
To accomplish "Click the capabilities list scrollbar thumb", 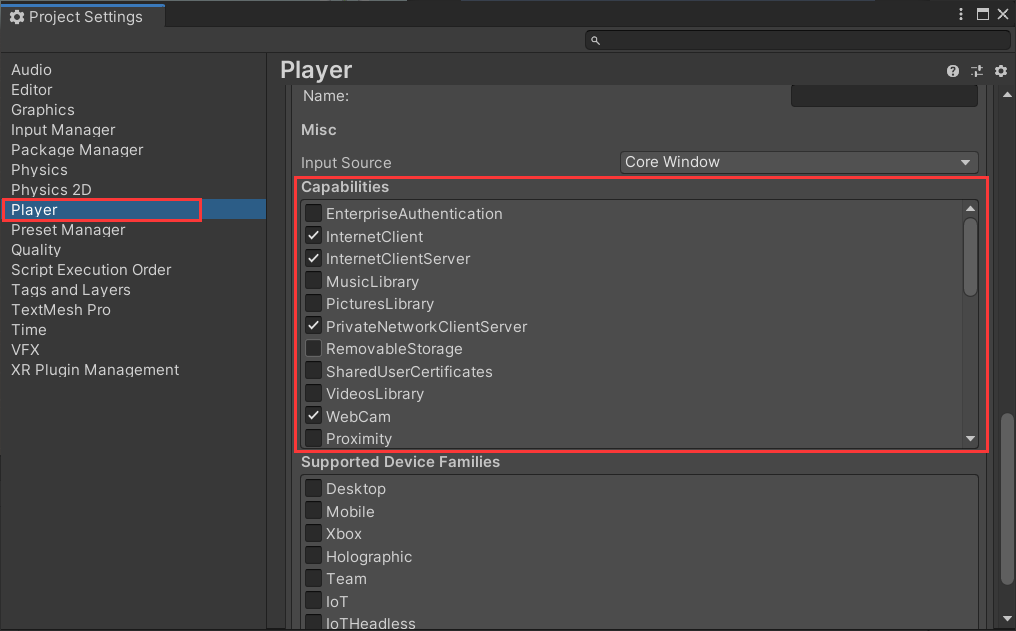I will point(970,257).
